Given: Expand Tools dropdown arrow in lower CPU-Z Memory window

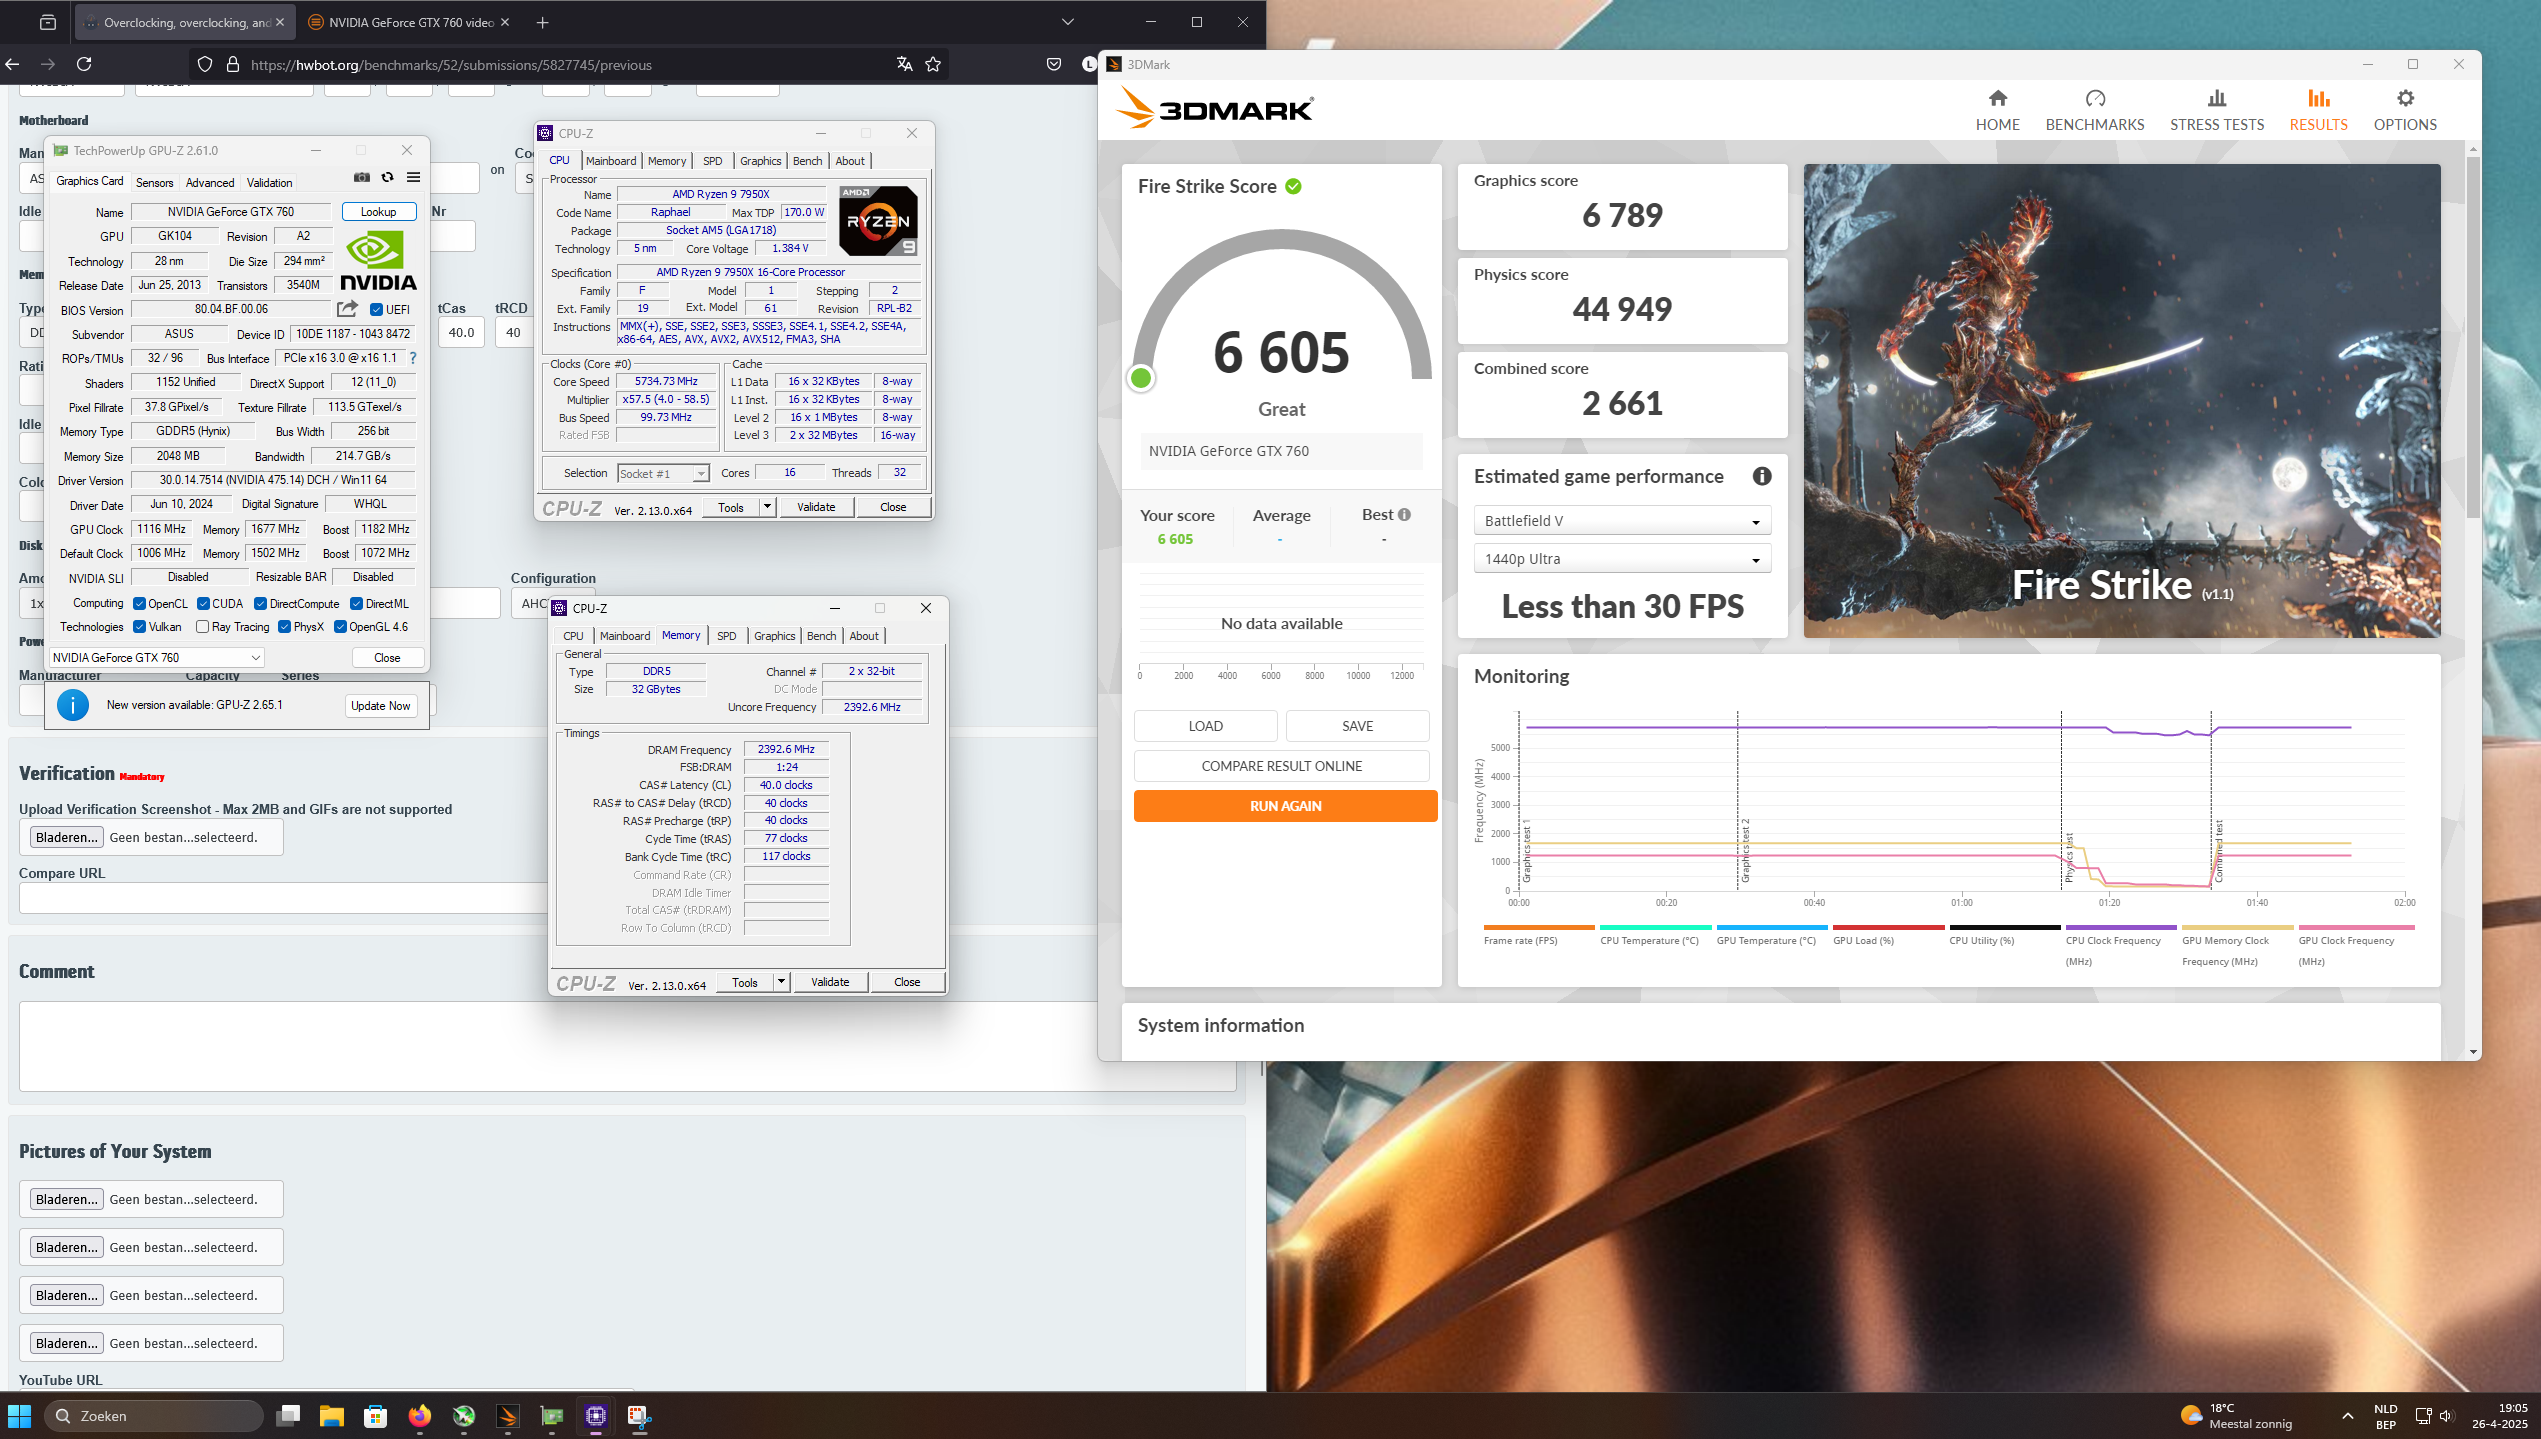Looking at the screenshot, I should (781, 983).
